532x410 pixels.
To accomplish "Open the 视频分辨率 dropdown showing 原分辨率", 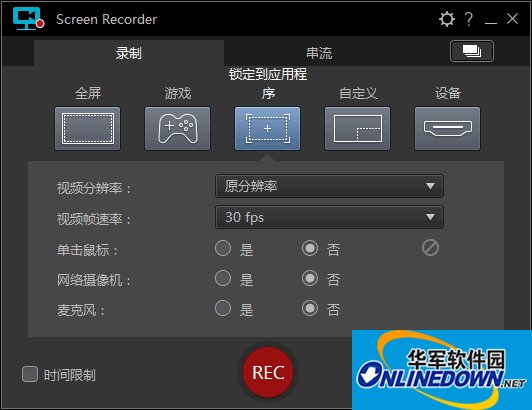I will click(329, 186).
